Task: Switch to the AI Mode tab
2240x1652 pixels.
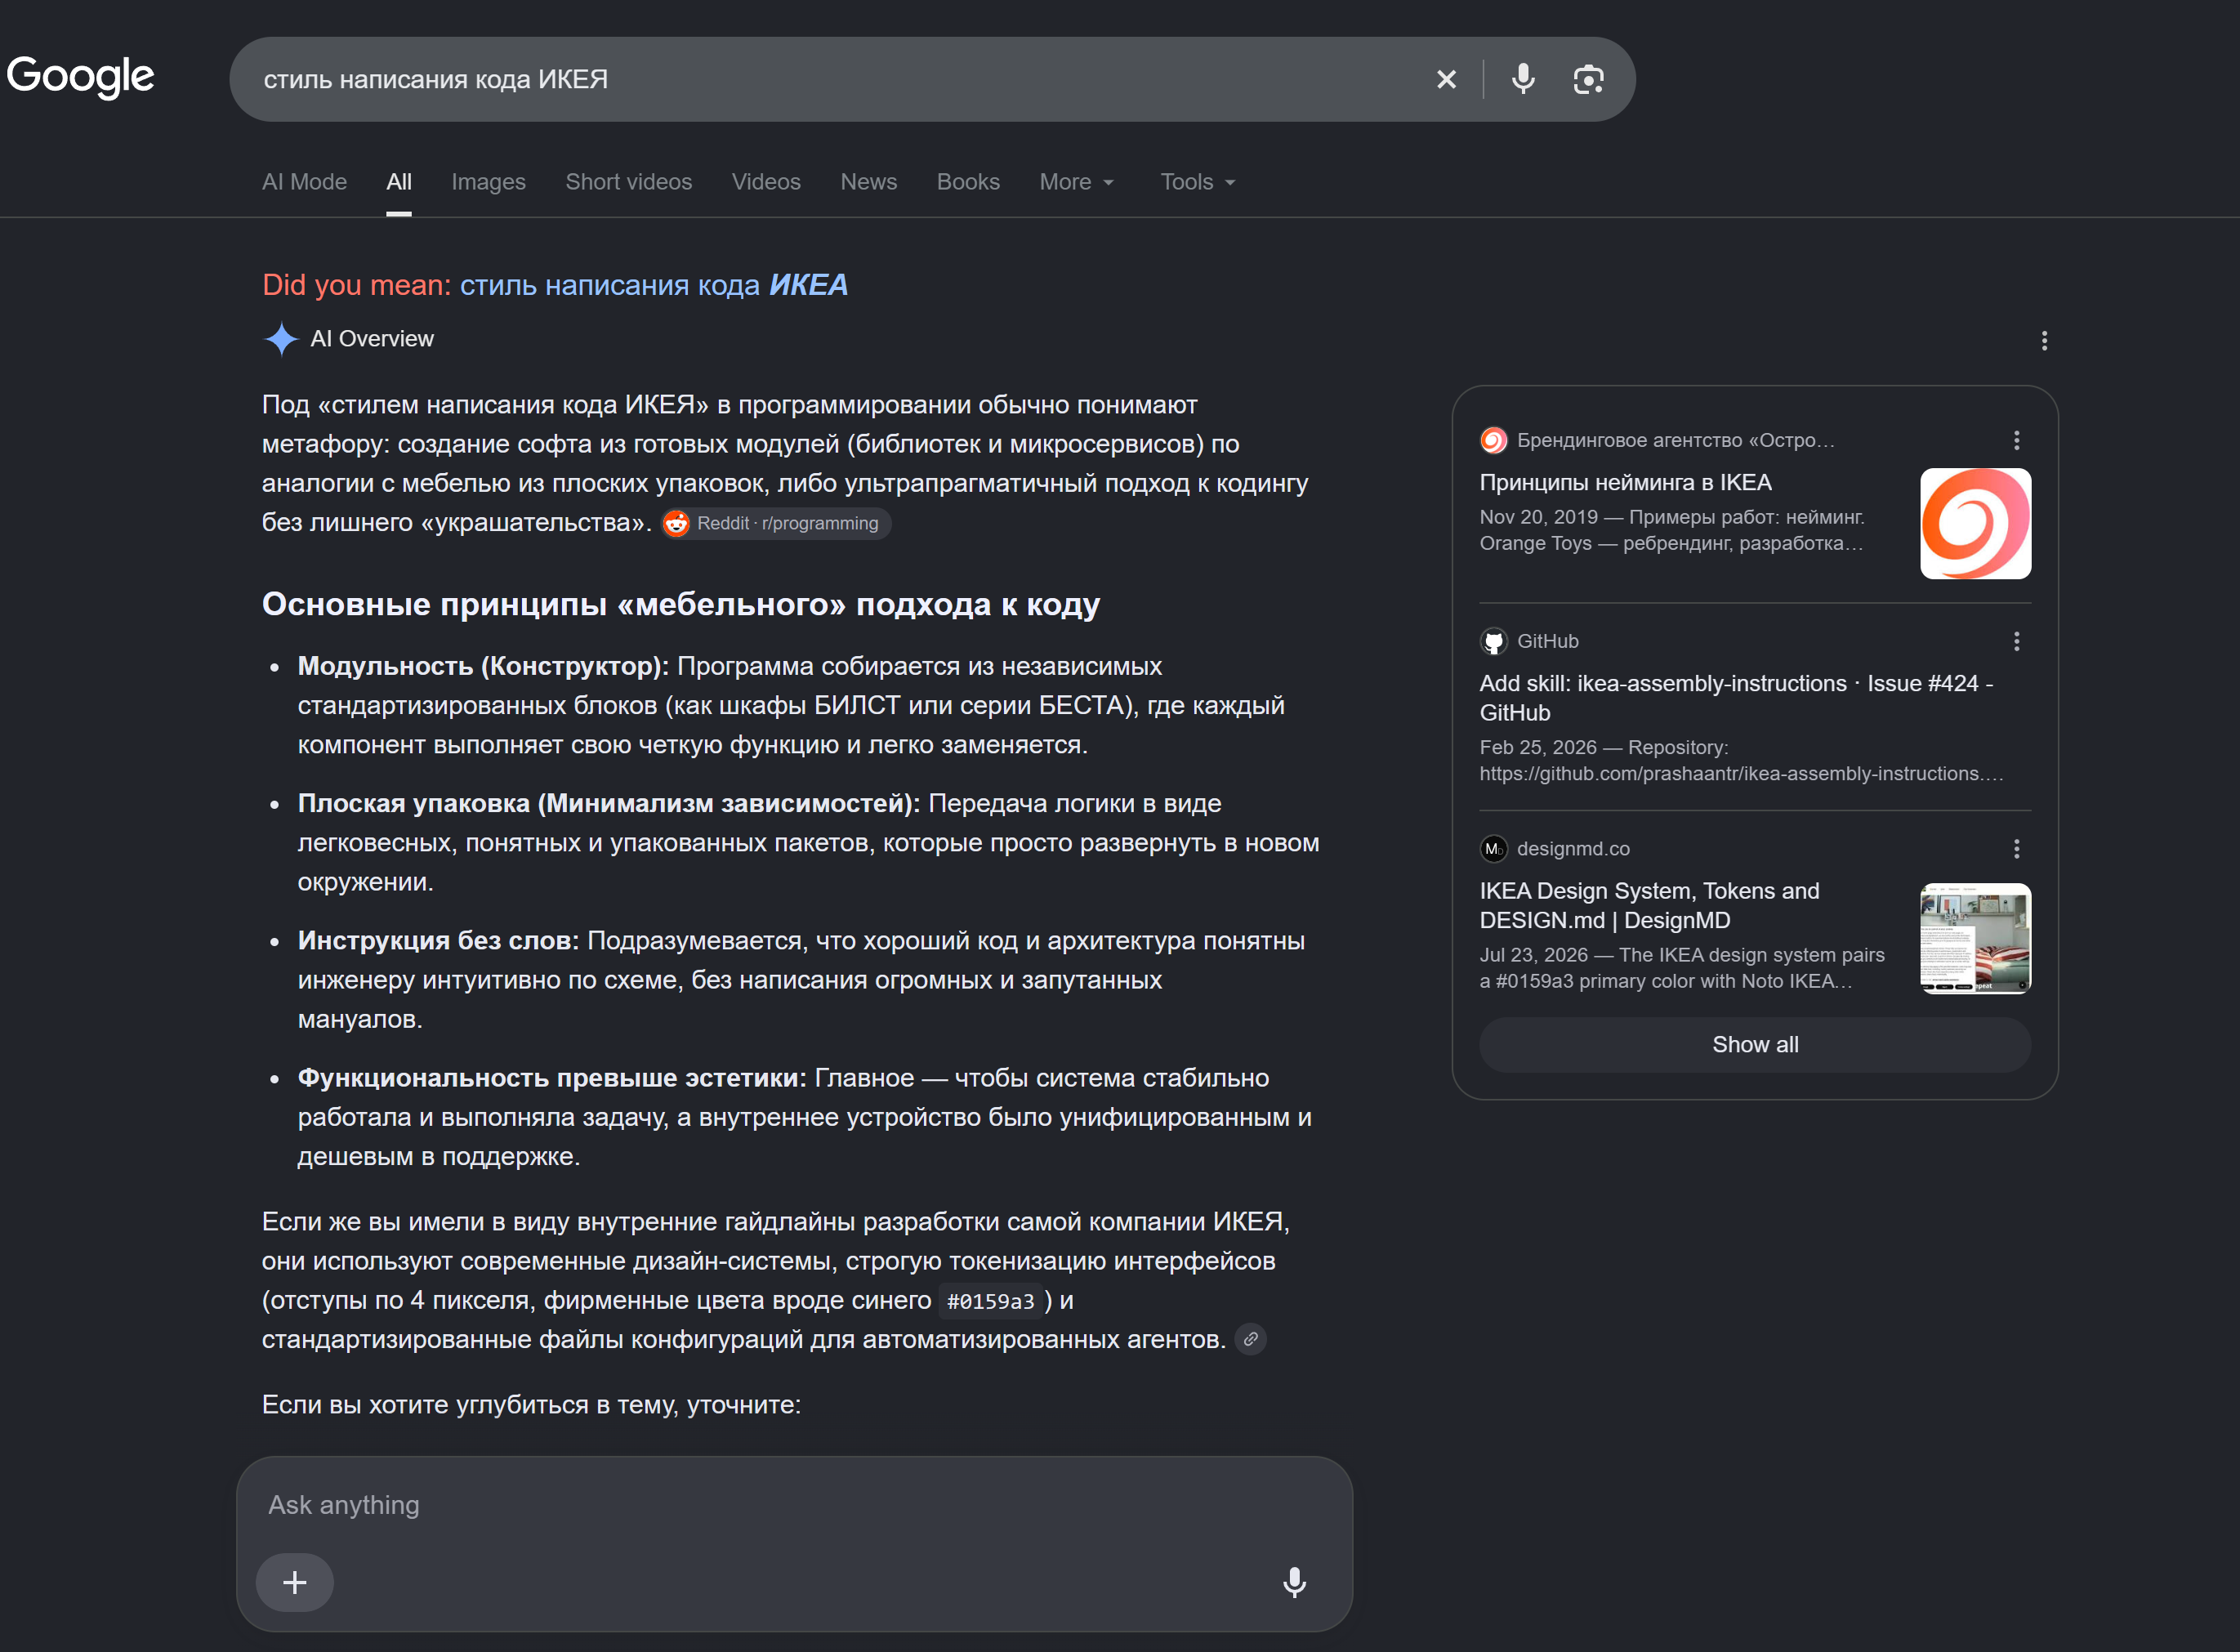Action: pyautogui.click(x=304, y=182)
